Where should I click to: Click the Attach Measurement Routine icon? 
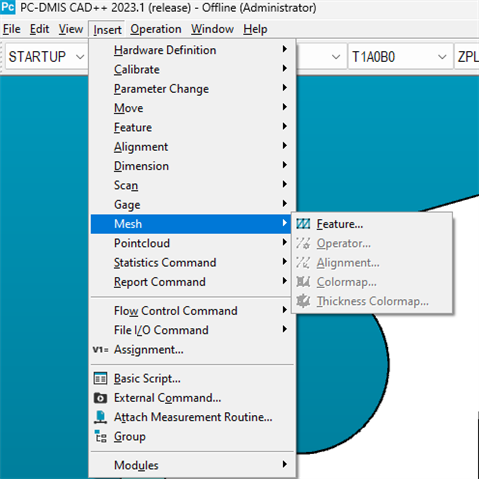click(x=100, y=417)
